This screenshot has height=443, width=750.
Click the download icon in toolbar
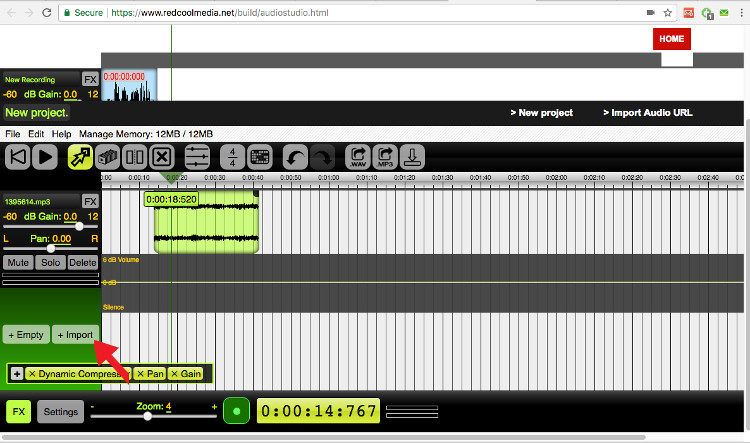413,157
